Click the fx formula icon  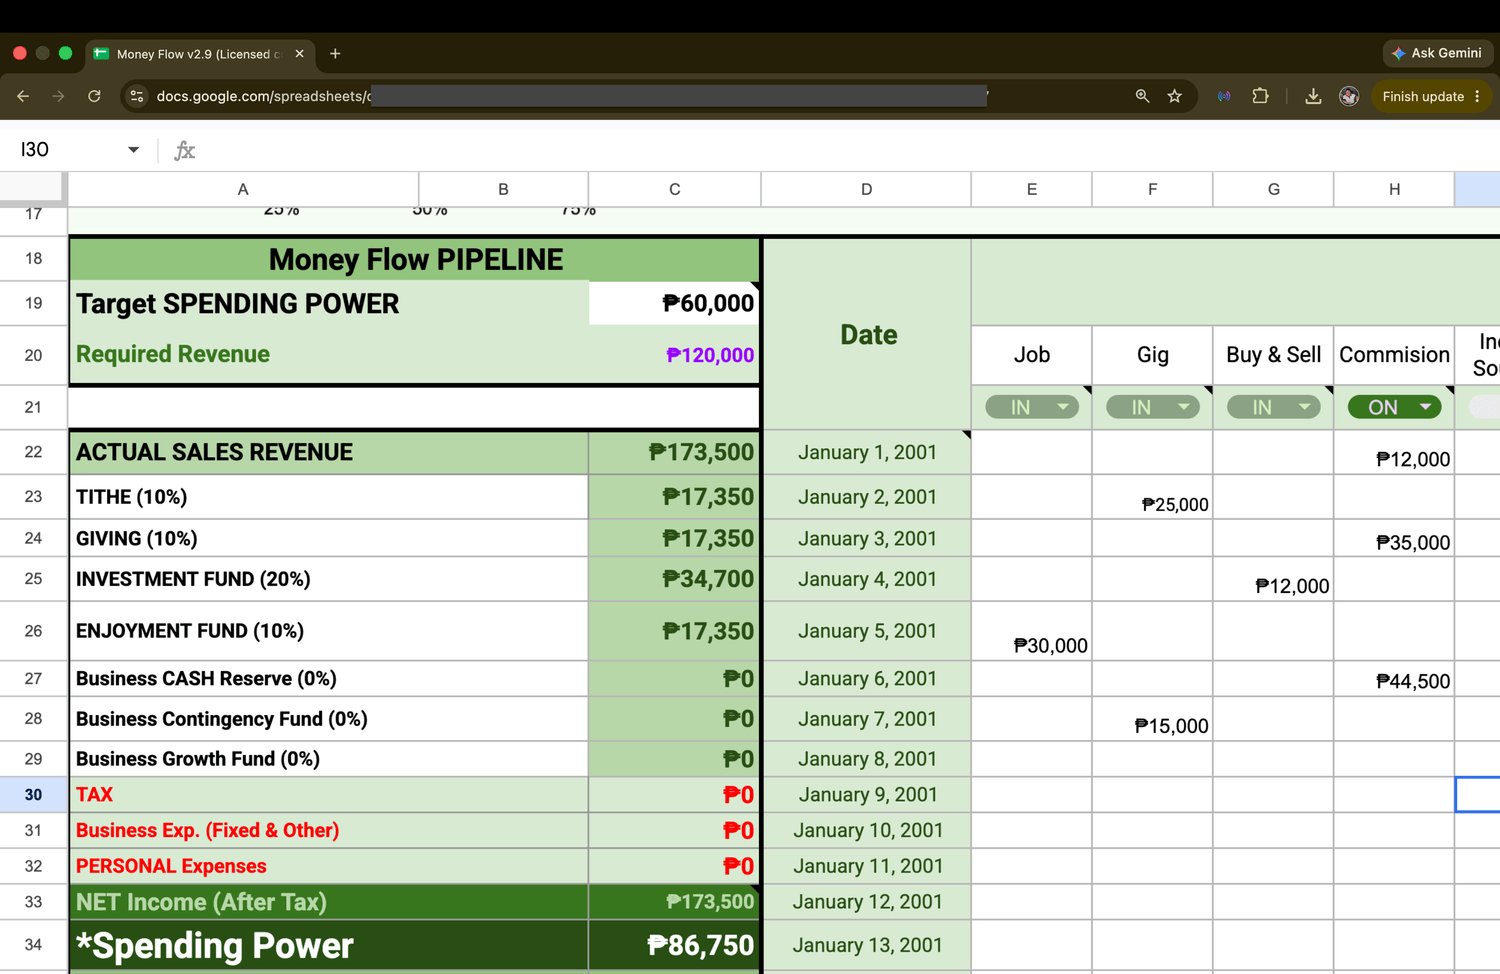(185, 150)
